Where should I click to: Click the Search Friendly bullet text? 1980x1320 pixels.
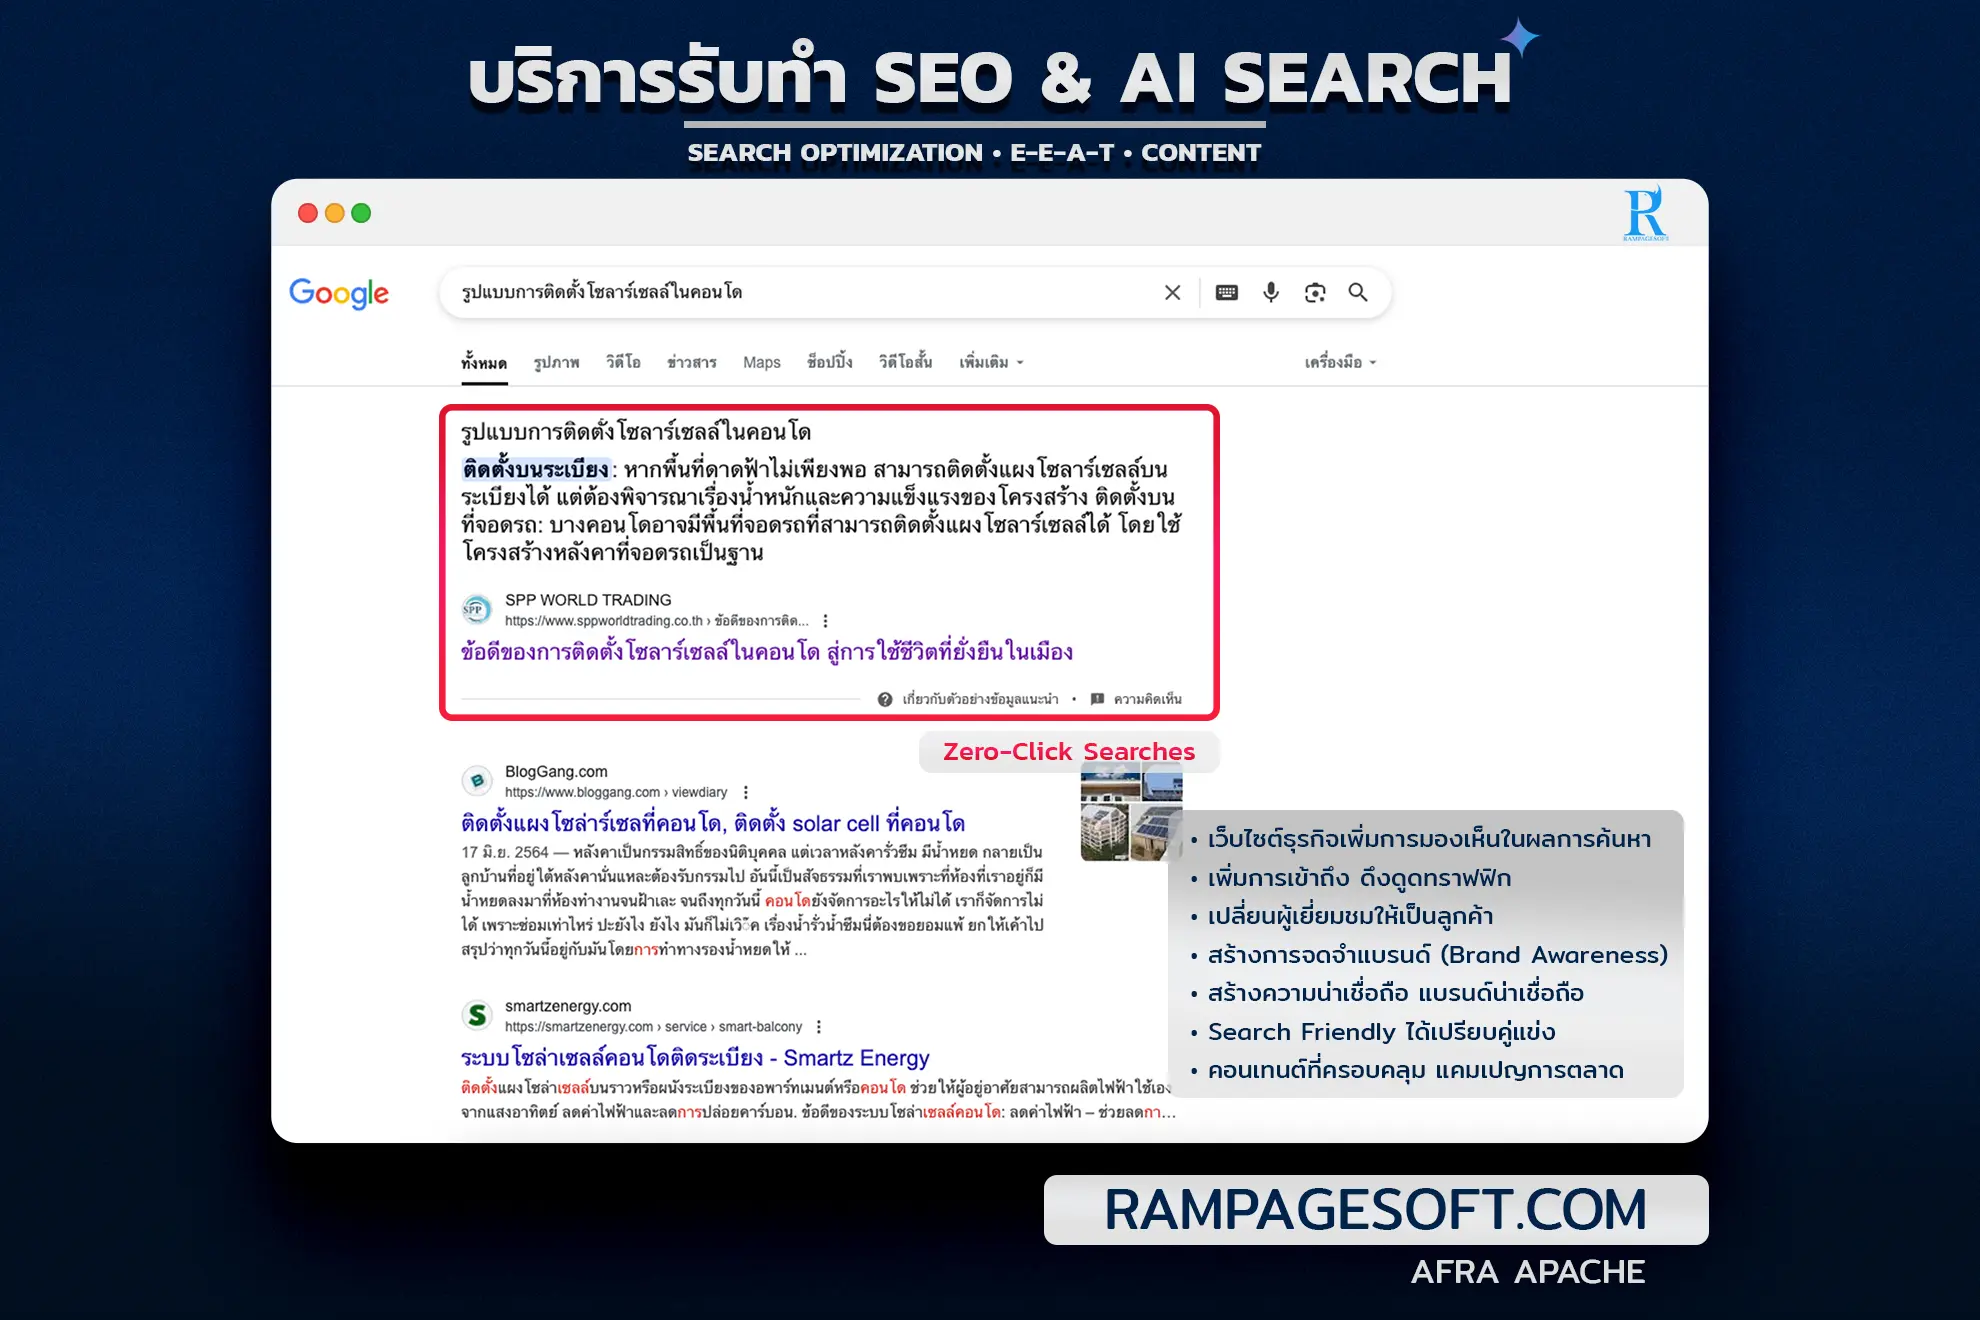coord(1381,1032)
